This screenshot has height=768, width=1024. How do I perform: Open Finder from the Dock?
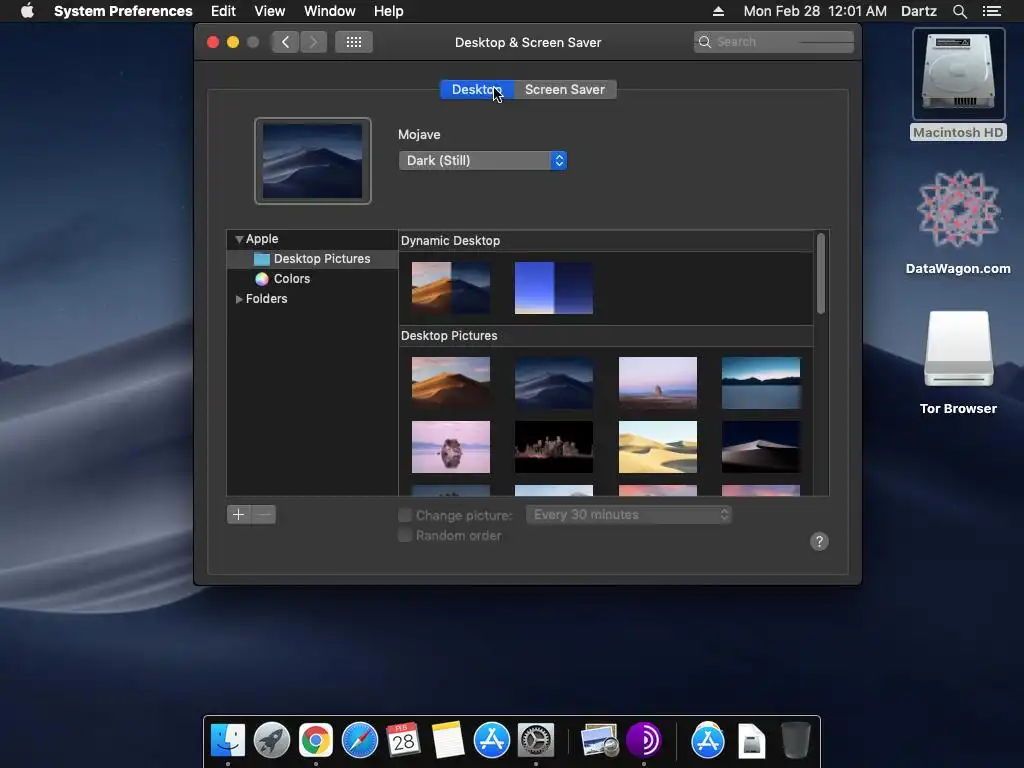[227, 740]
